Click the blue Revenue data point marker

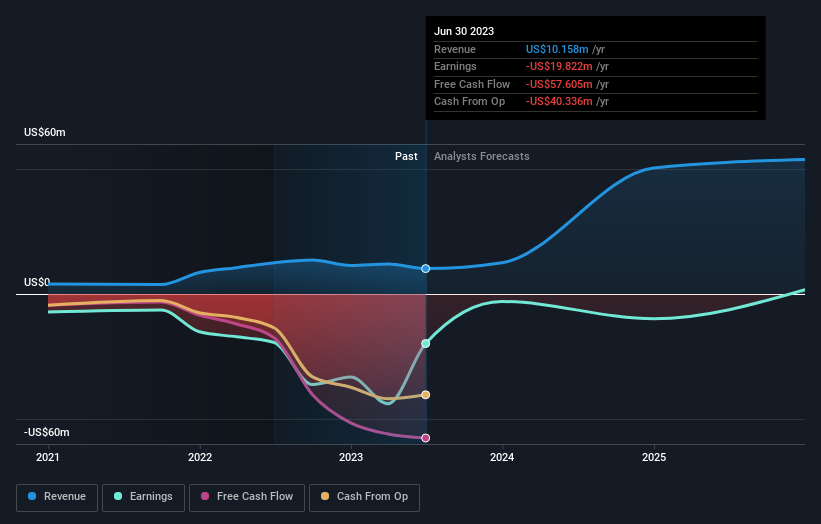426,269
